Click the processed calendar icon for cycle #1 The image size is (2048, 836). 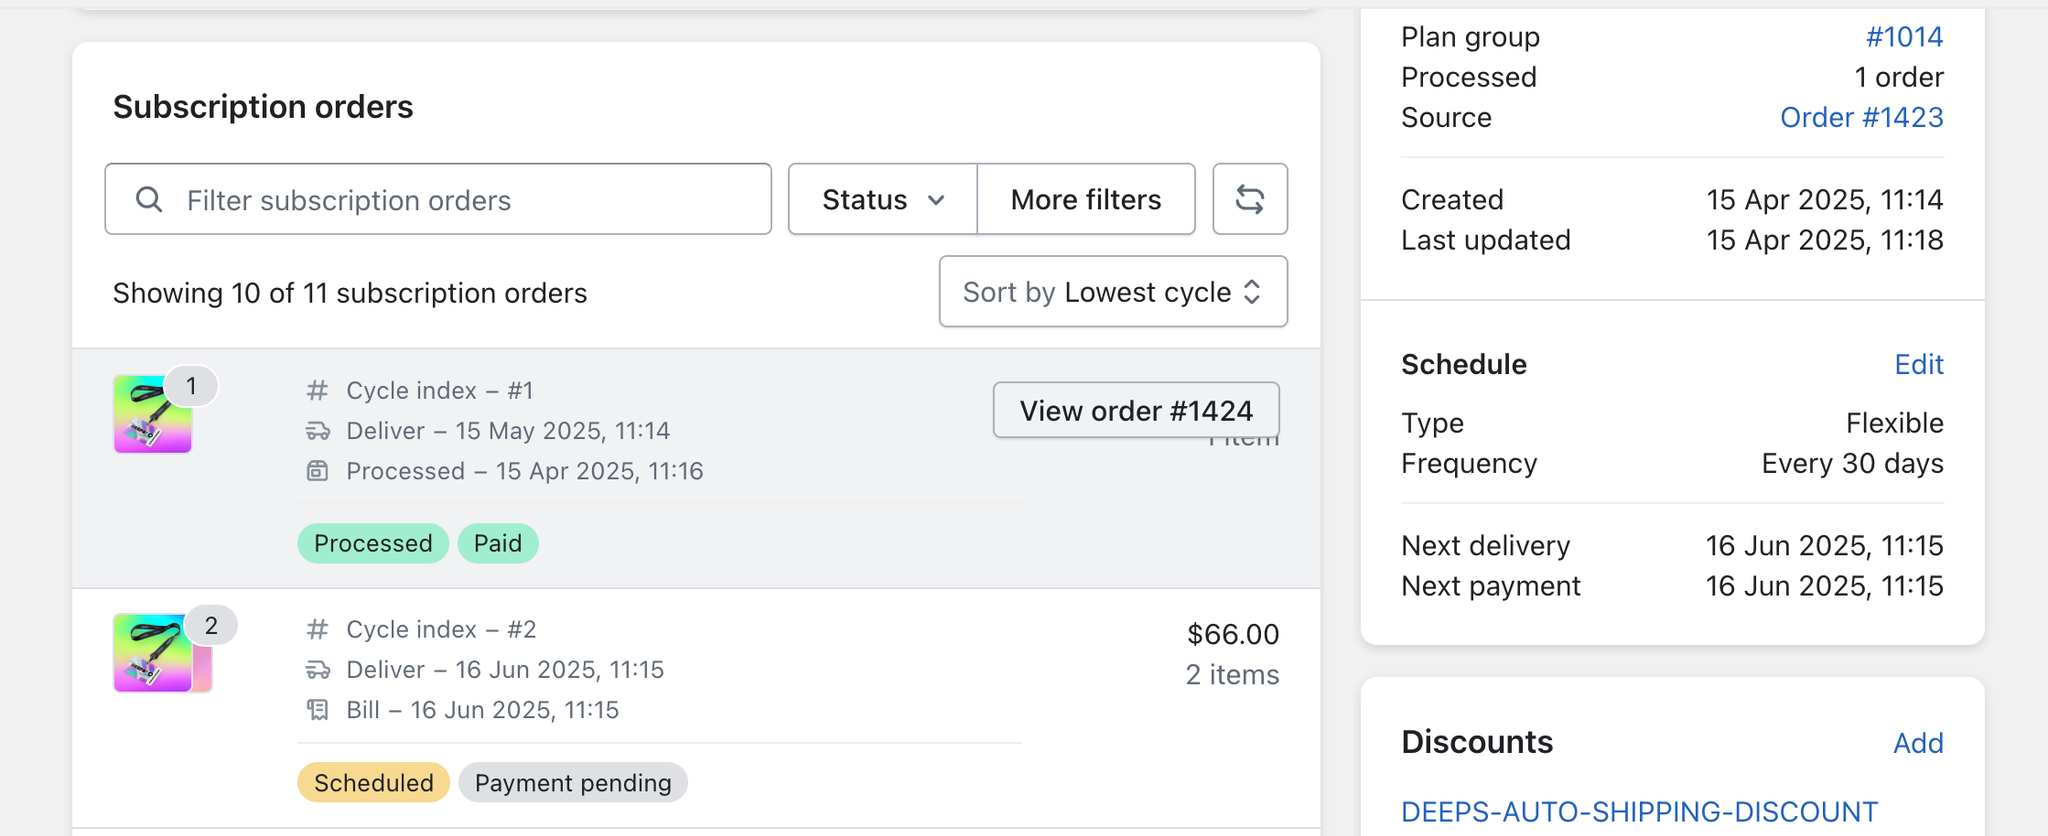317,471
